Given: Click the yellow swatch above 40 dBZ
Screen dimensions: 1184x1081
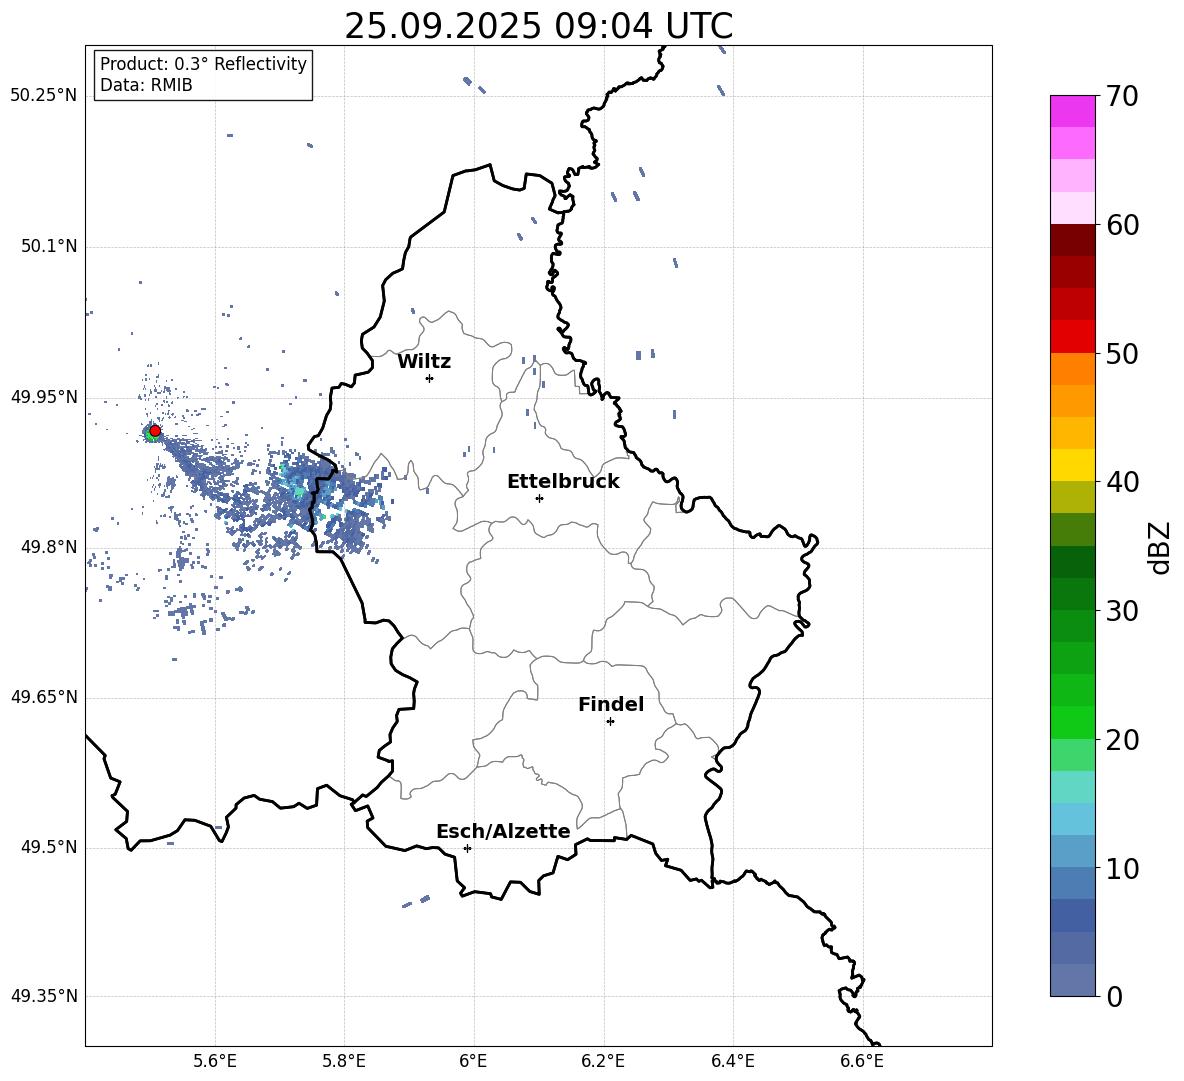Looking at the screenshot, I should (1072, 465).
